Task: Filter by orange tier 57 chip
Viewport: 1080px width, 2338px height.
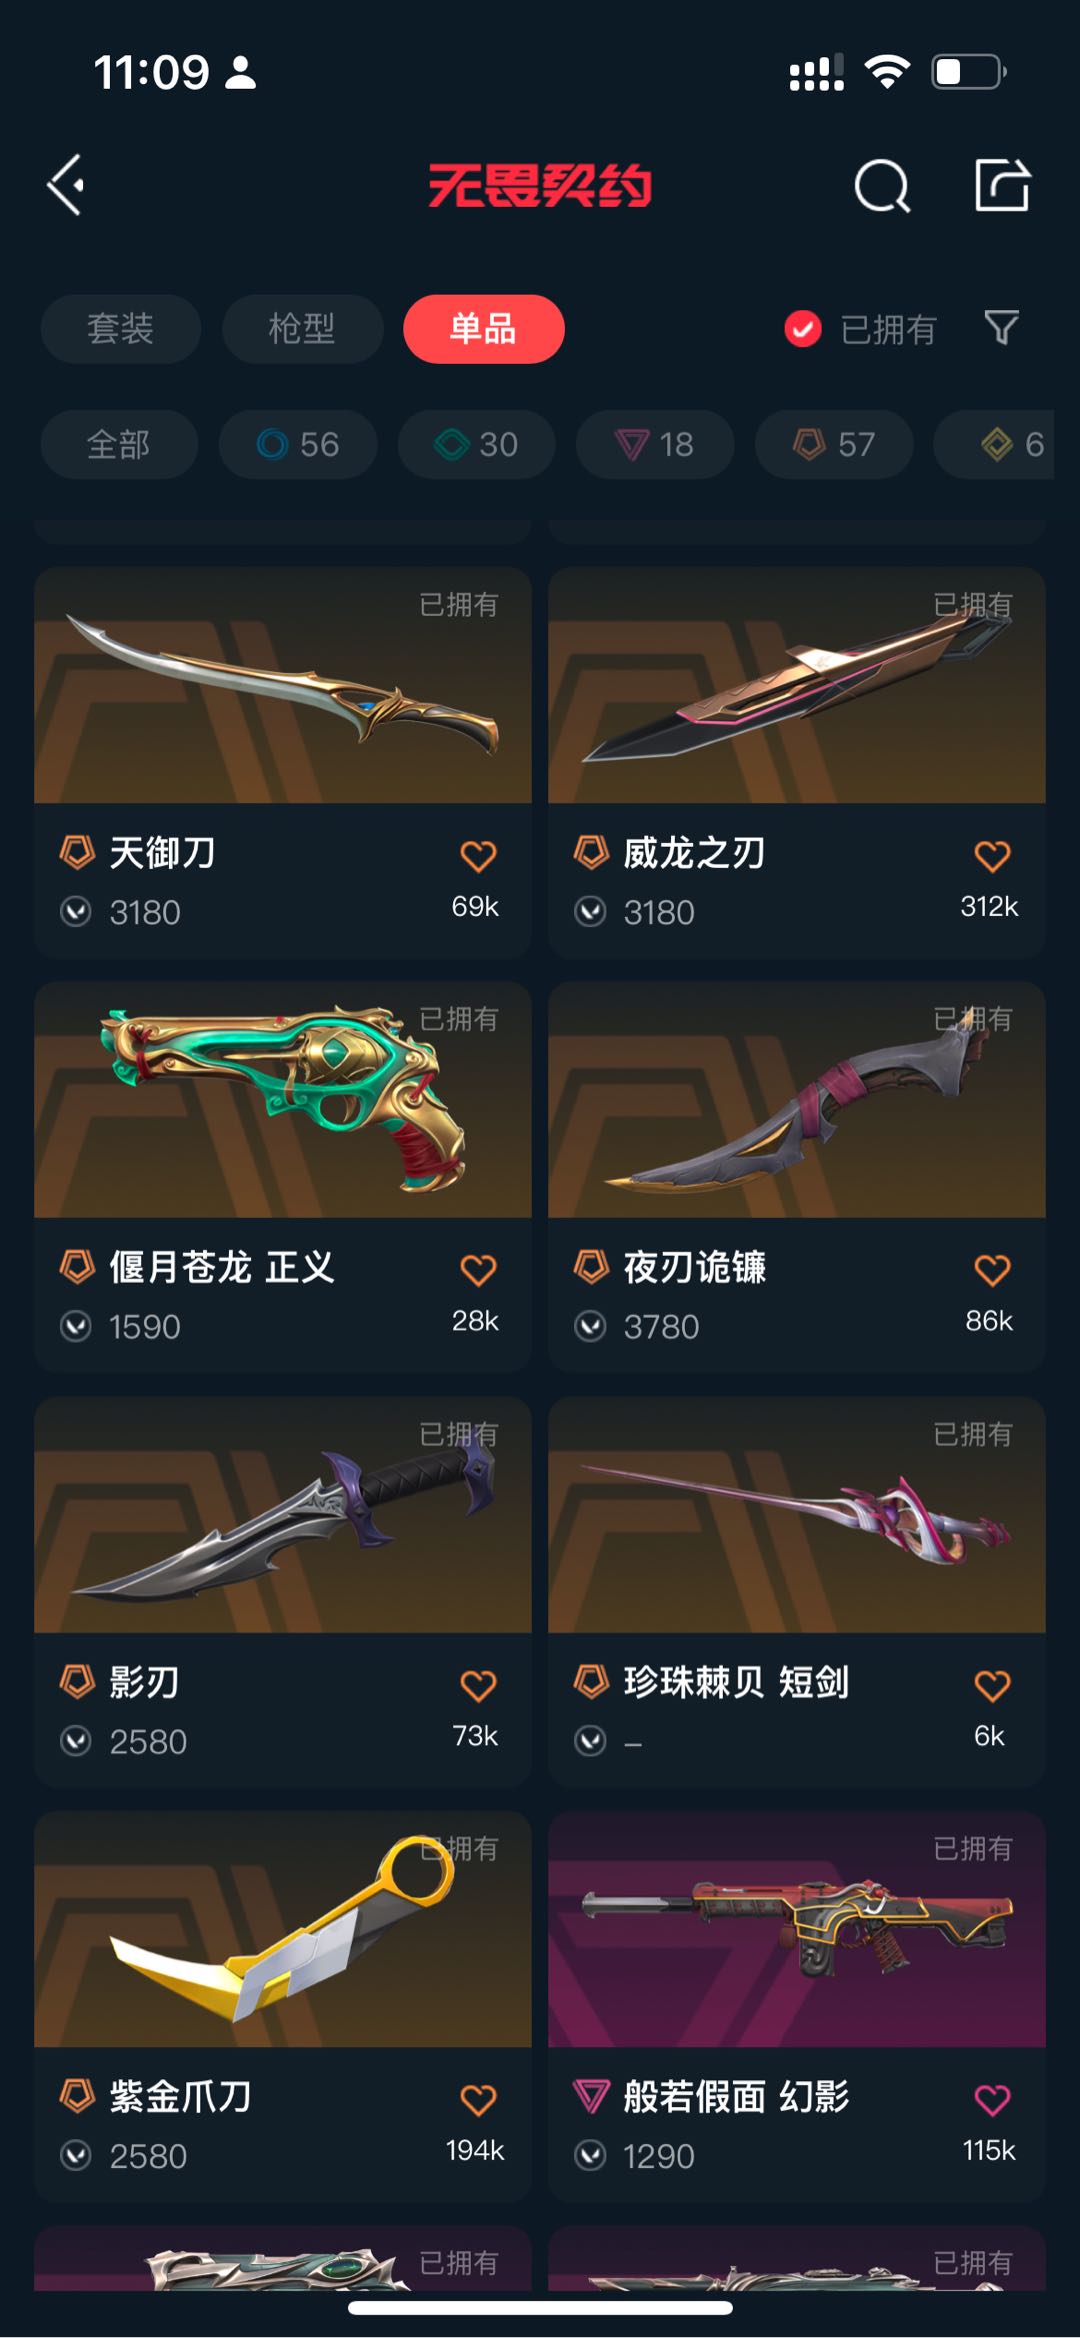Action: (x=834, y=444)
